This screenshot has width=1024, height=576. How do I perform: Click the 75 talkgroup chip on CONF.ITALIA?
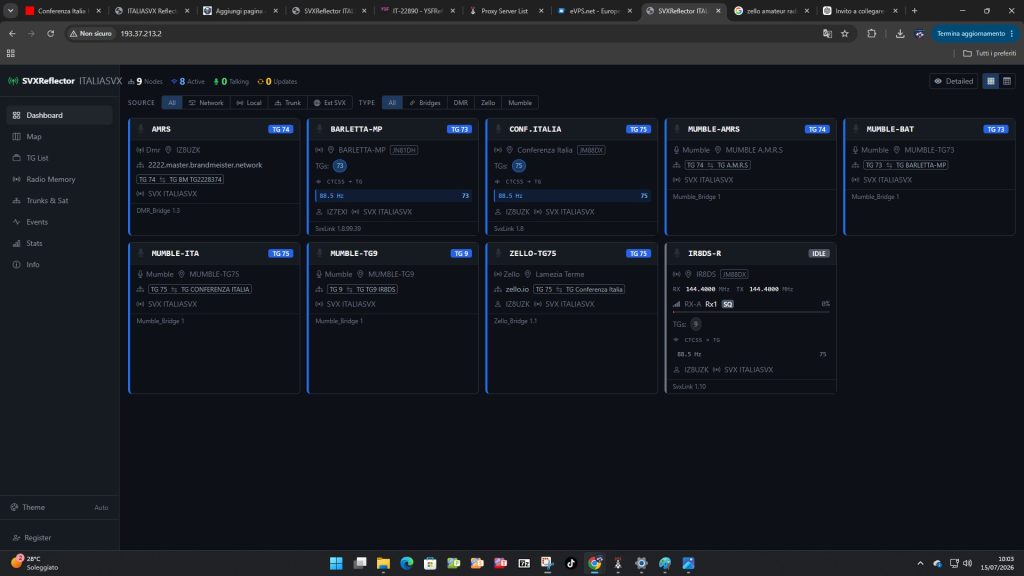tap(519, 166)
